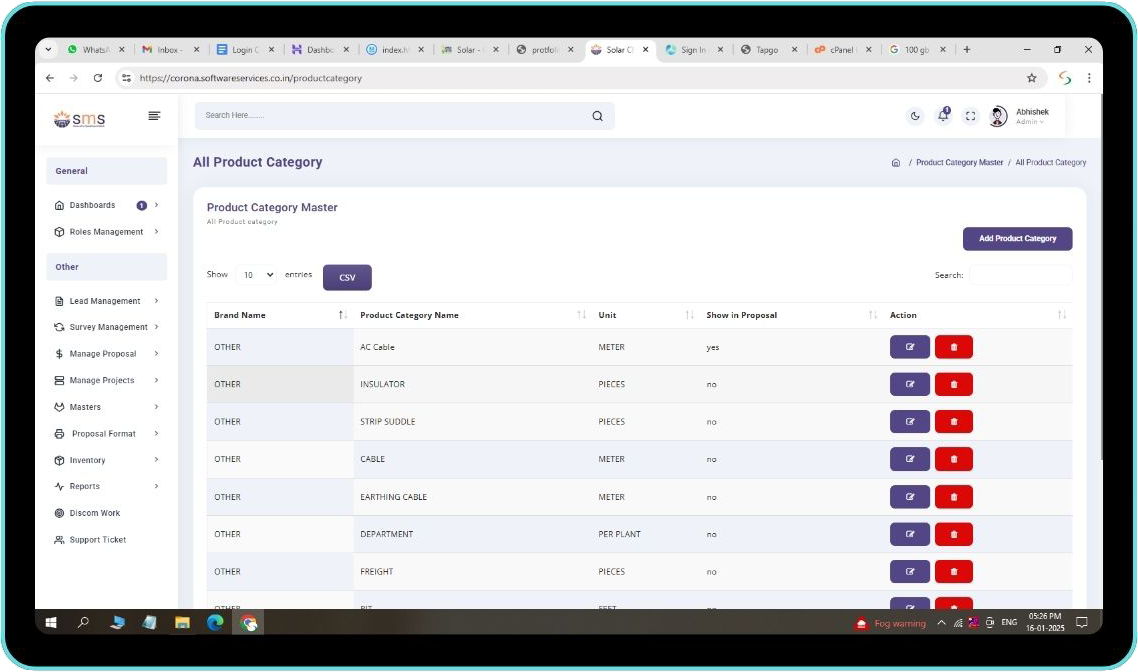The image size is (1138, 672).
Task: Toggle the sidebar hamburger menu icon
Action: tap(154, 116)
